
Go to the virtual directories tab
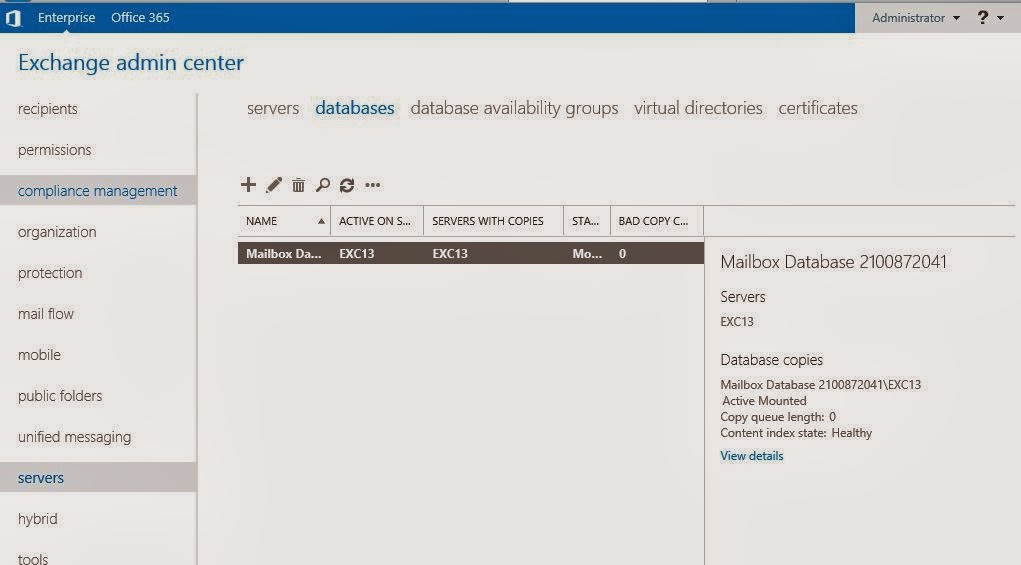coord(698,108)
